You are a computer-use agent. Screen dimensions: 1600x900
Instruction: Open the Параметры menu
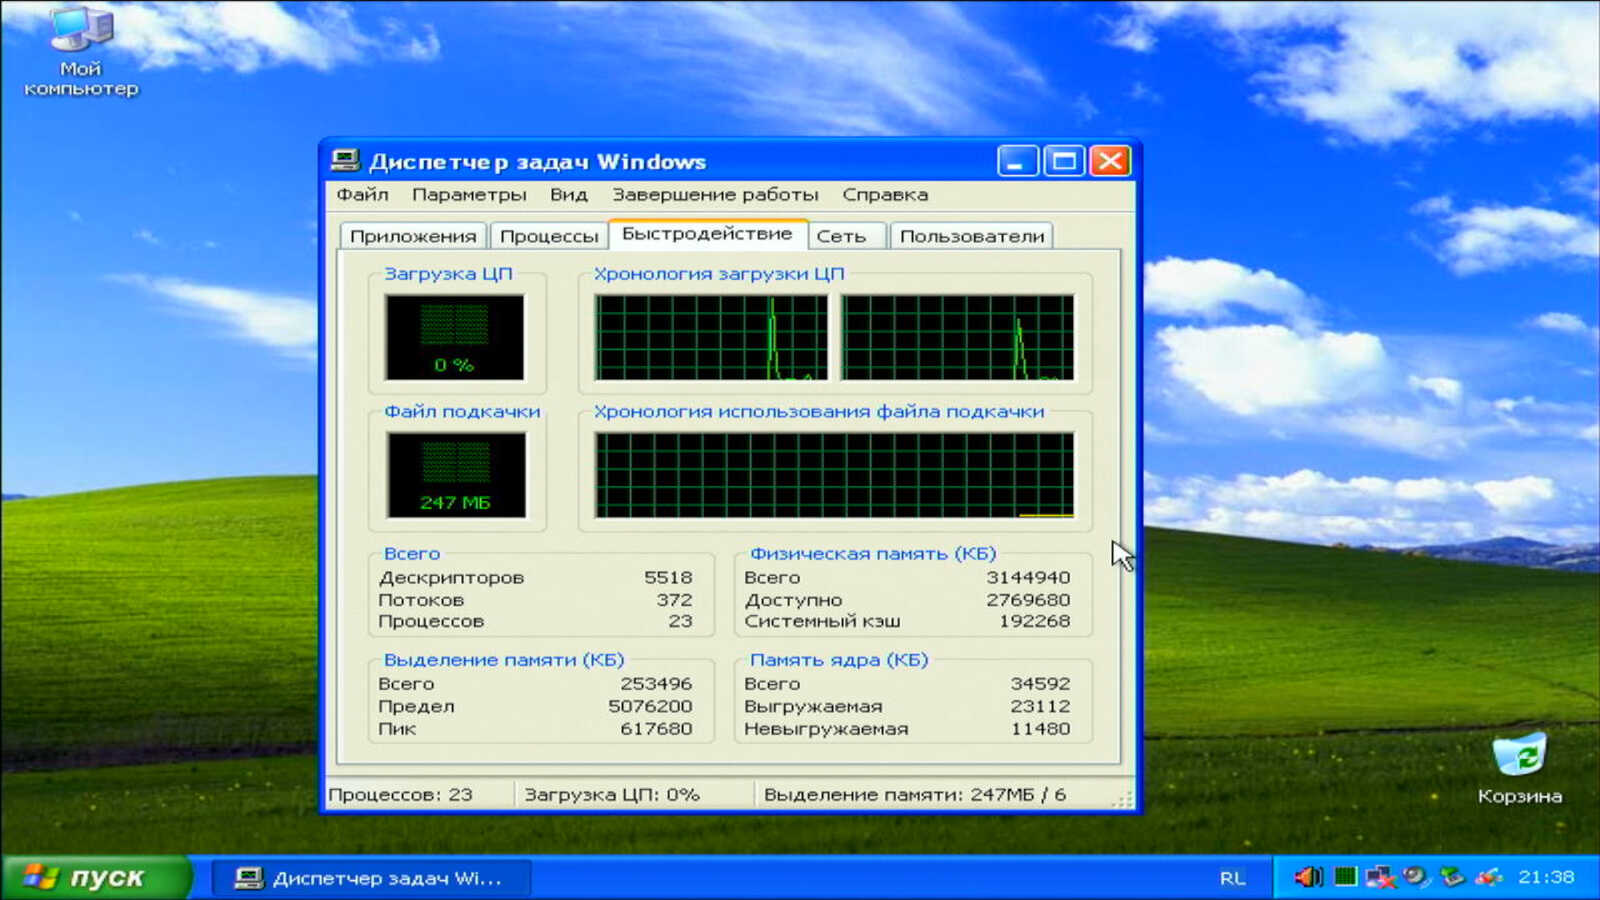(469, 194)
